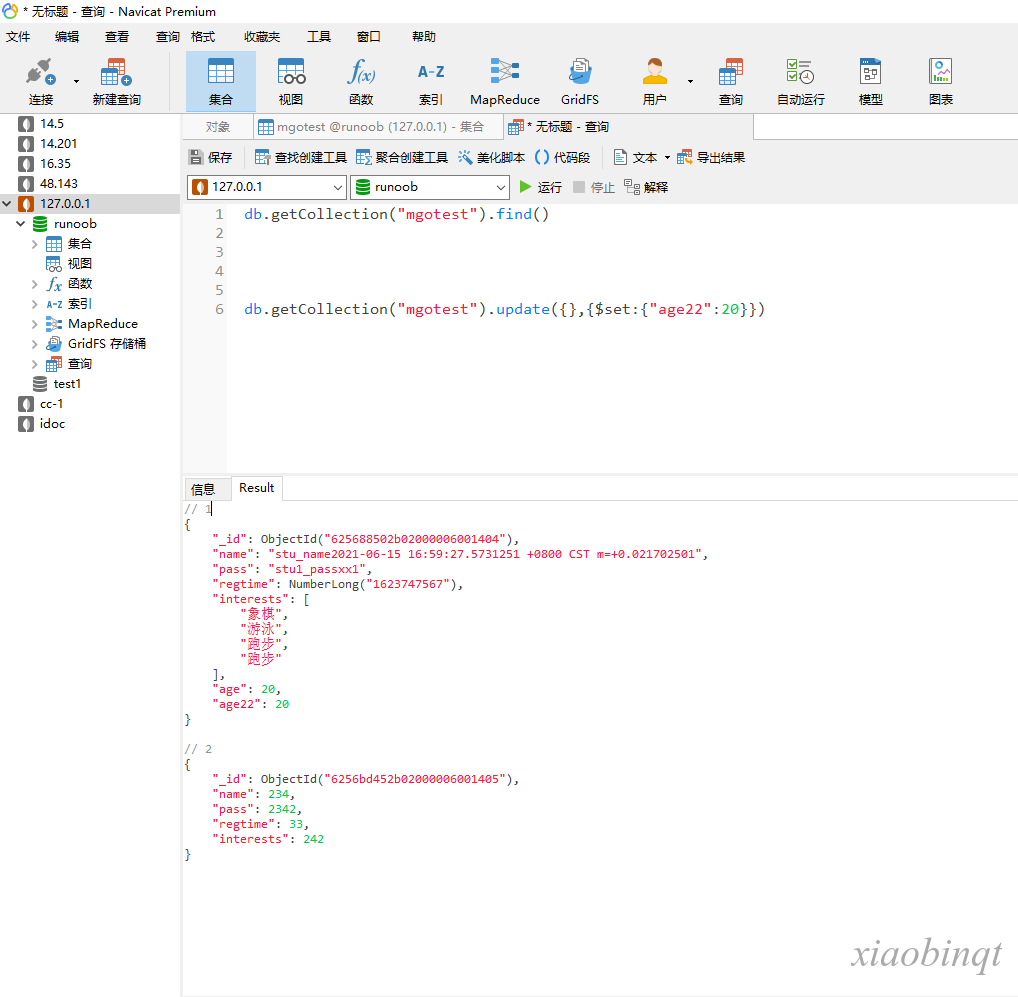
Task: Open the 文本 dropdown arrow
Action: point(667,158)
